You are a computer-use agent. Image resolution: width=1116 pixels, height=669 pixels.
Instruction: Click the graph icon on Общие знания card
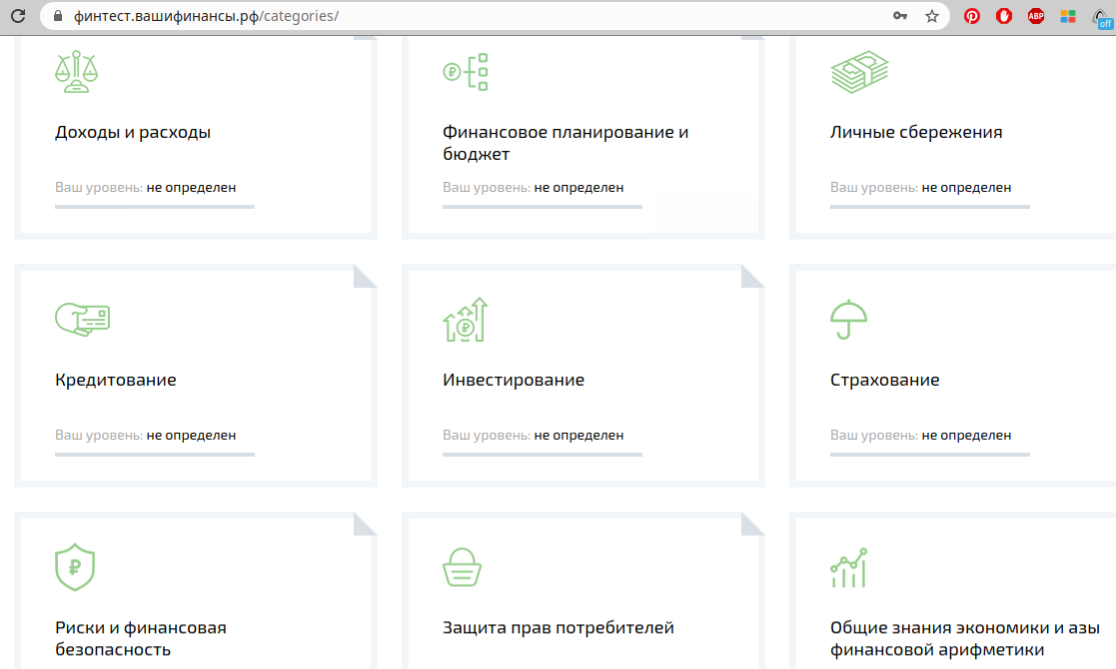click(848, 566)
